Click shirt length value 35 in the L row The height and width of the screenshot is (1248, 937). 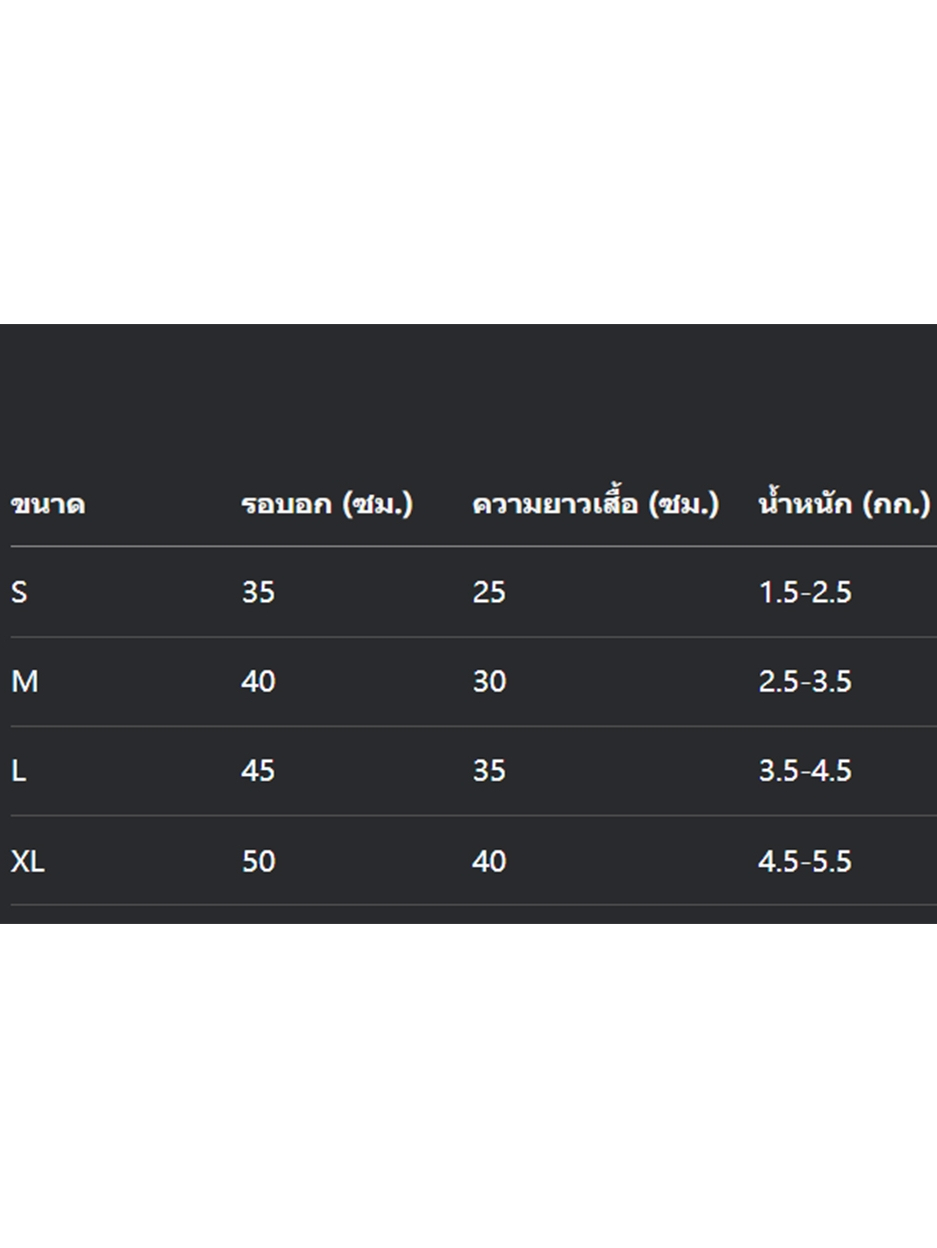(x=489, y=771)
